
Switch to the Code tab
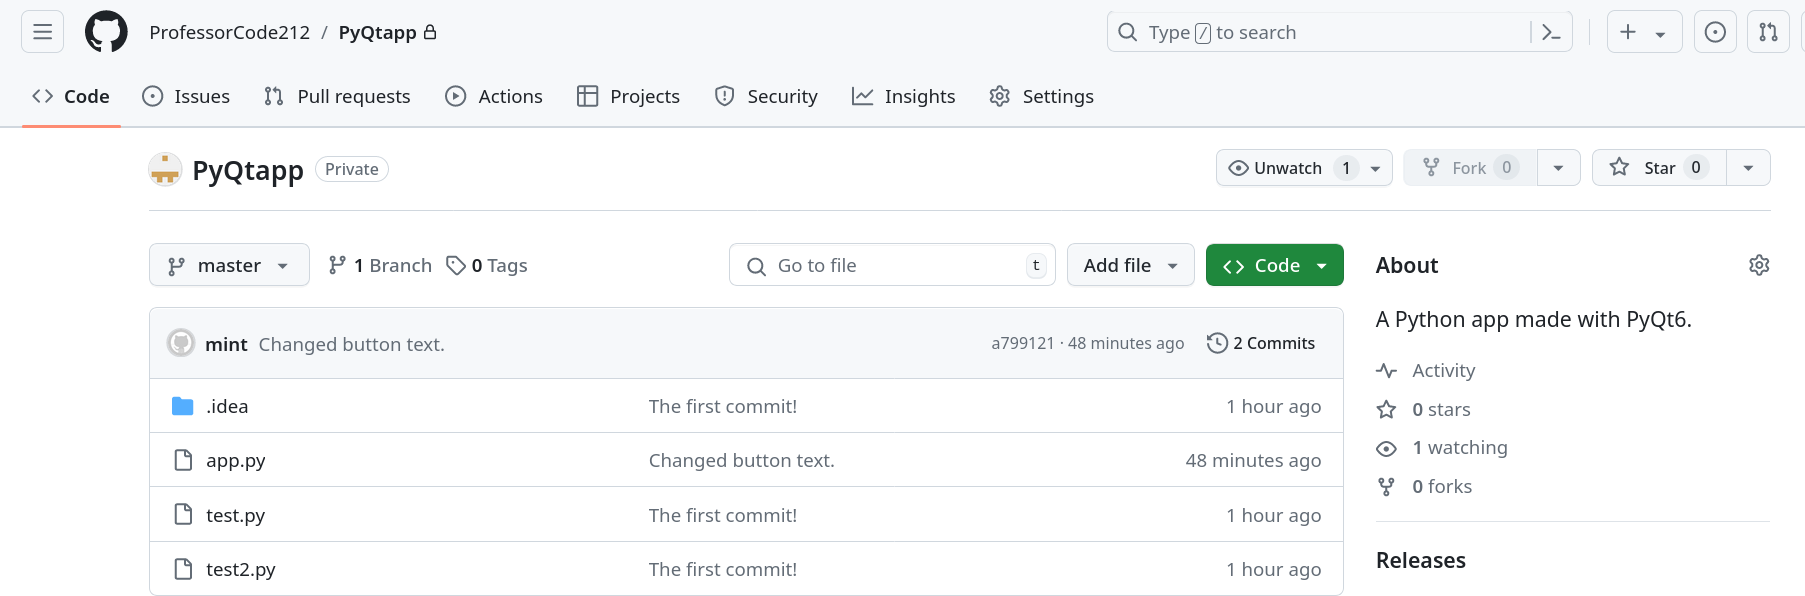click(x=71, y=96)
